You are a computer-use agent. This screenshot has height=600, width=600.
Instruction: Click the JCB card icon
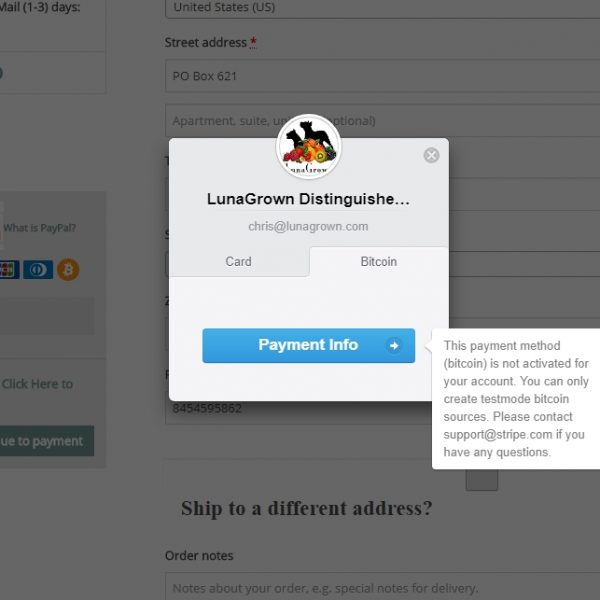click(8, 270)
